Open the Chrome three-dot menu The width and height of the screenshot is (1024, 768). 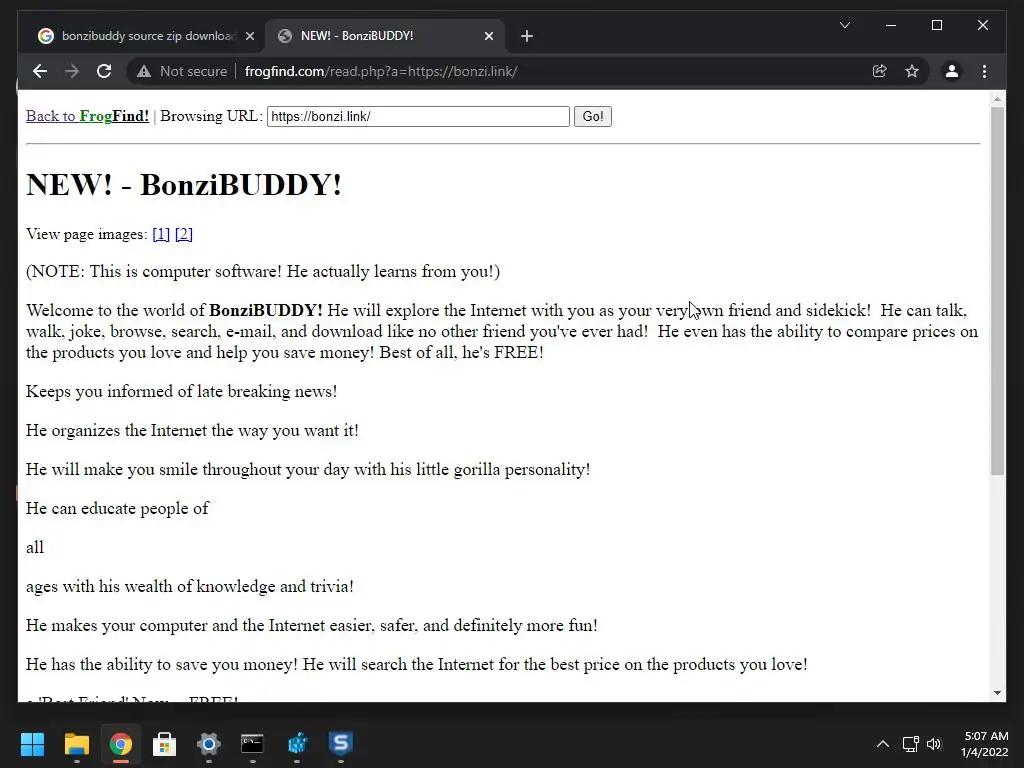click(x=985, y=71)
